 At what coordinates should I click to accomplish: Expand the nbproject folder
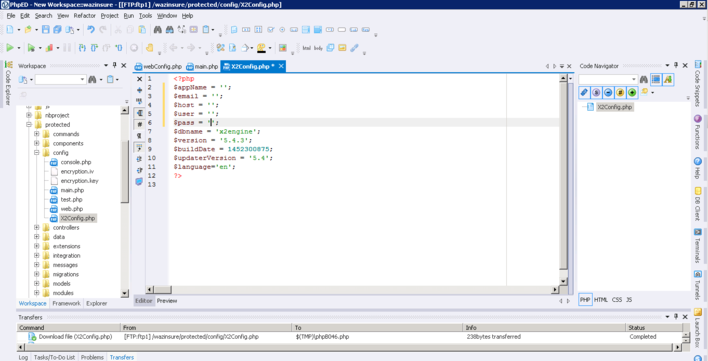click(x=29, y=115)
